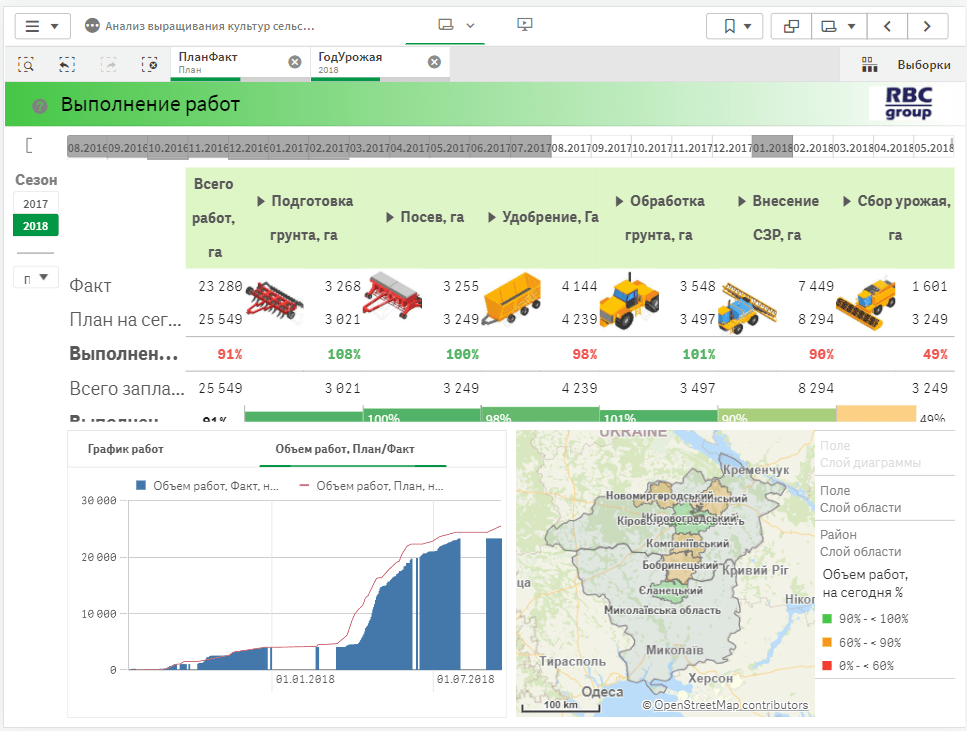Go to the next sheet arrow

[927, 26]
